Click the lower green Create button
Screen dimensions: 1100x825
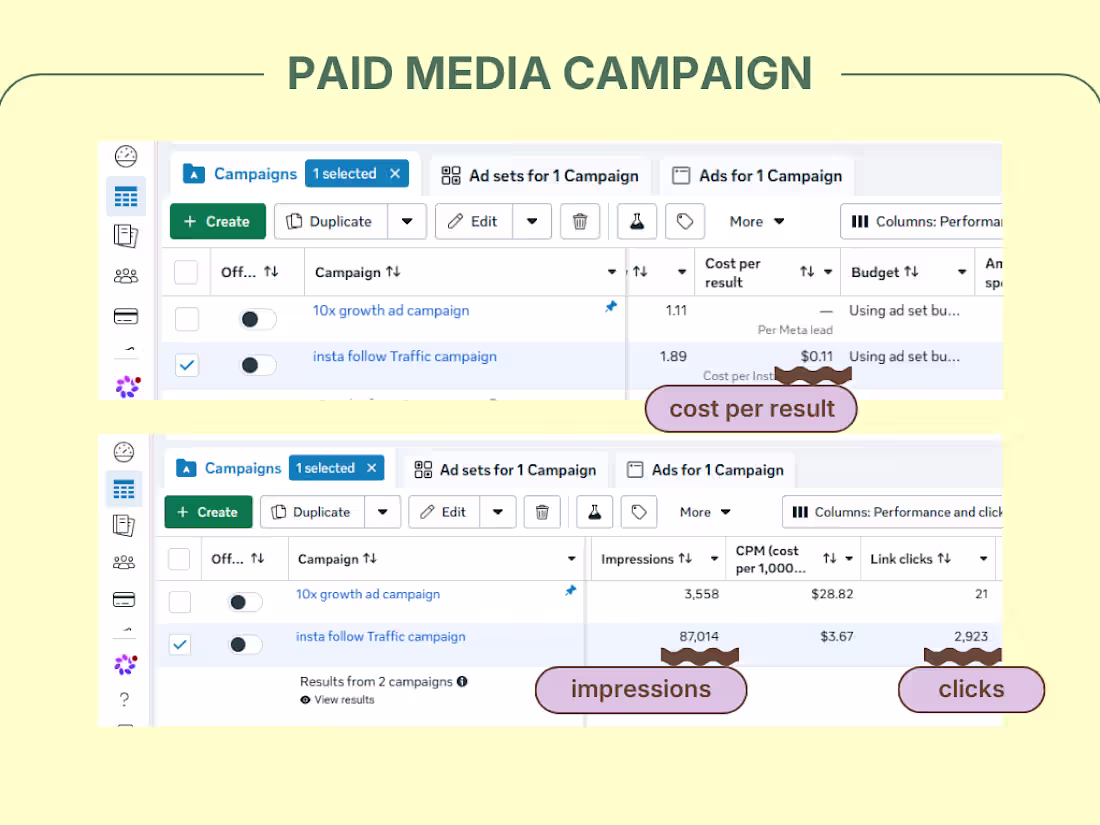click(x=208, y=512)
